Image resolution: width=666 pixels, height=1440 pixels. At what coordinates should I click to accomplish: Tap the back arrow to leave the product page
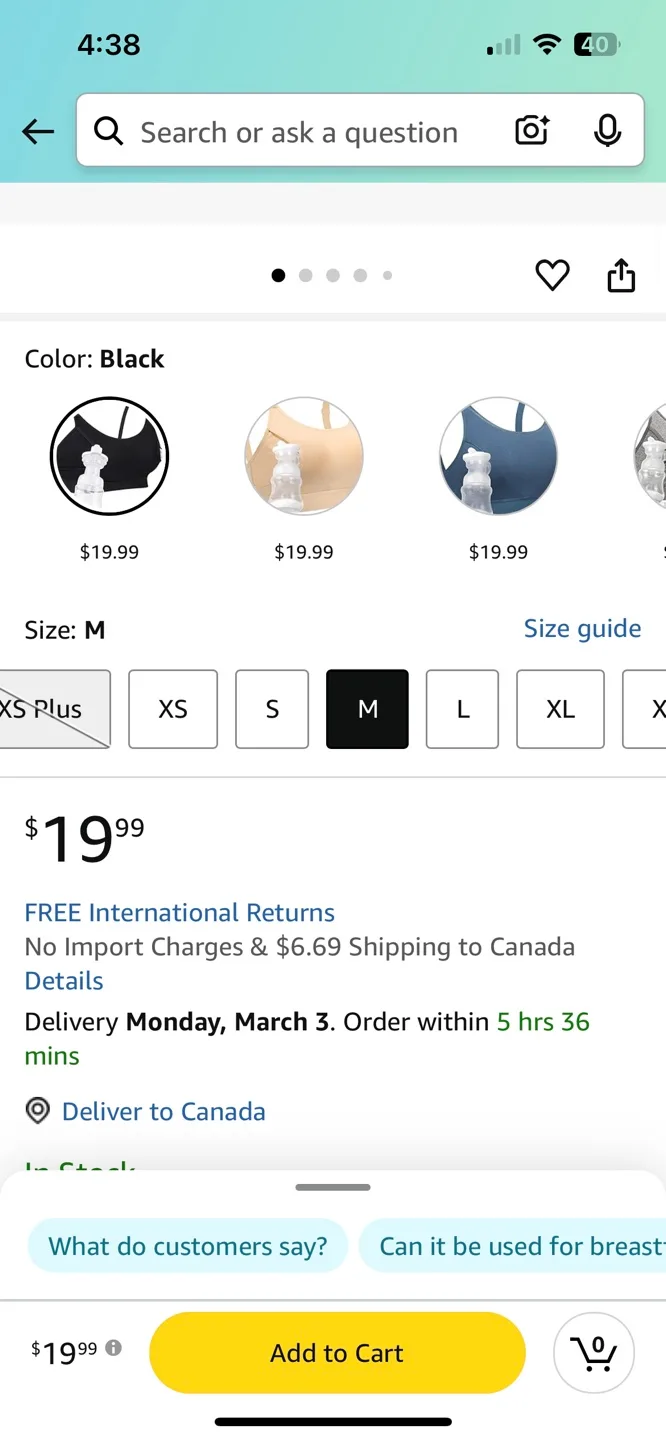pos(37,131)
